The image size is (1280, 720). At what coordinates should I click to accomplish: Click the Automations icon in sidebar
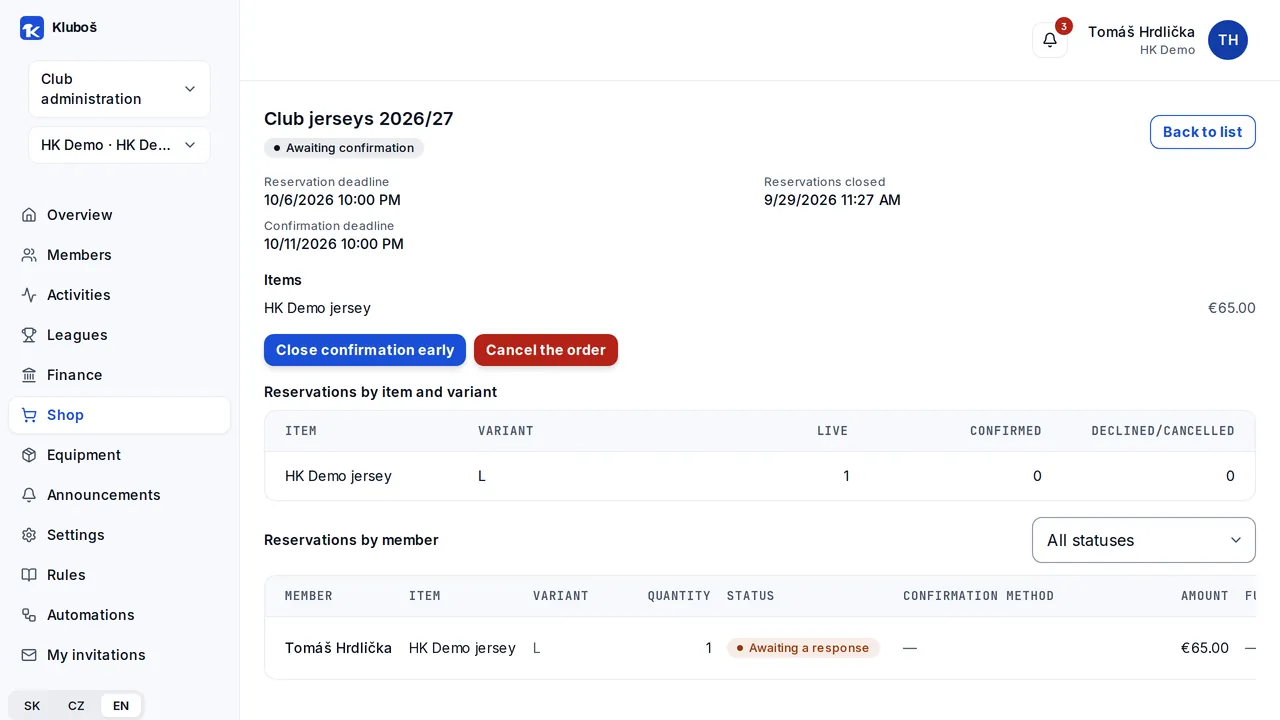[x=29, y=615]
